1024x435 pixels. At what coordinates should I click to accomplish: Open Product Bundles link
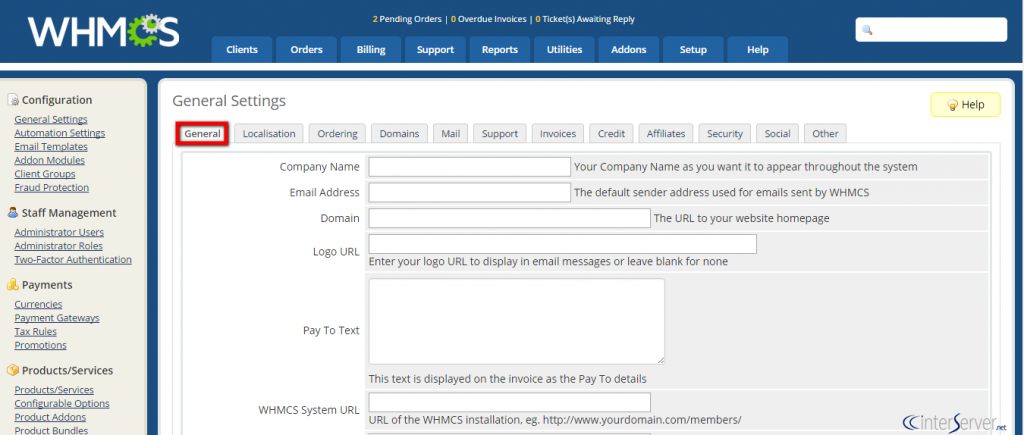pos(51,430)
